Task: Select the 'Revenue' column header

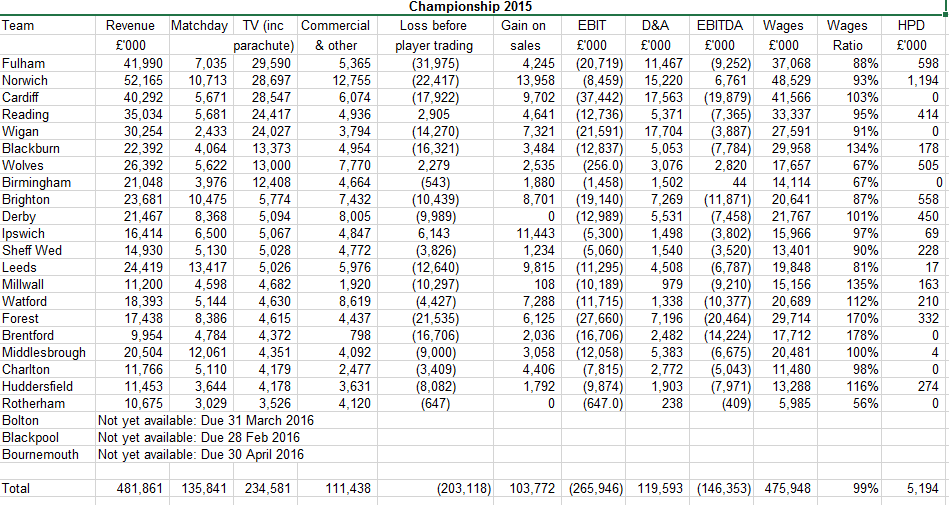Action: pyautogui.click(x=130, y=25)
